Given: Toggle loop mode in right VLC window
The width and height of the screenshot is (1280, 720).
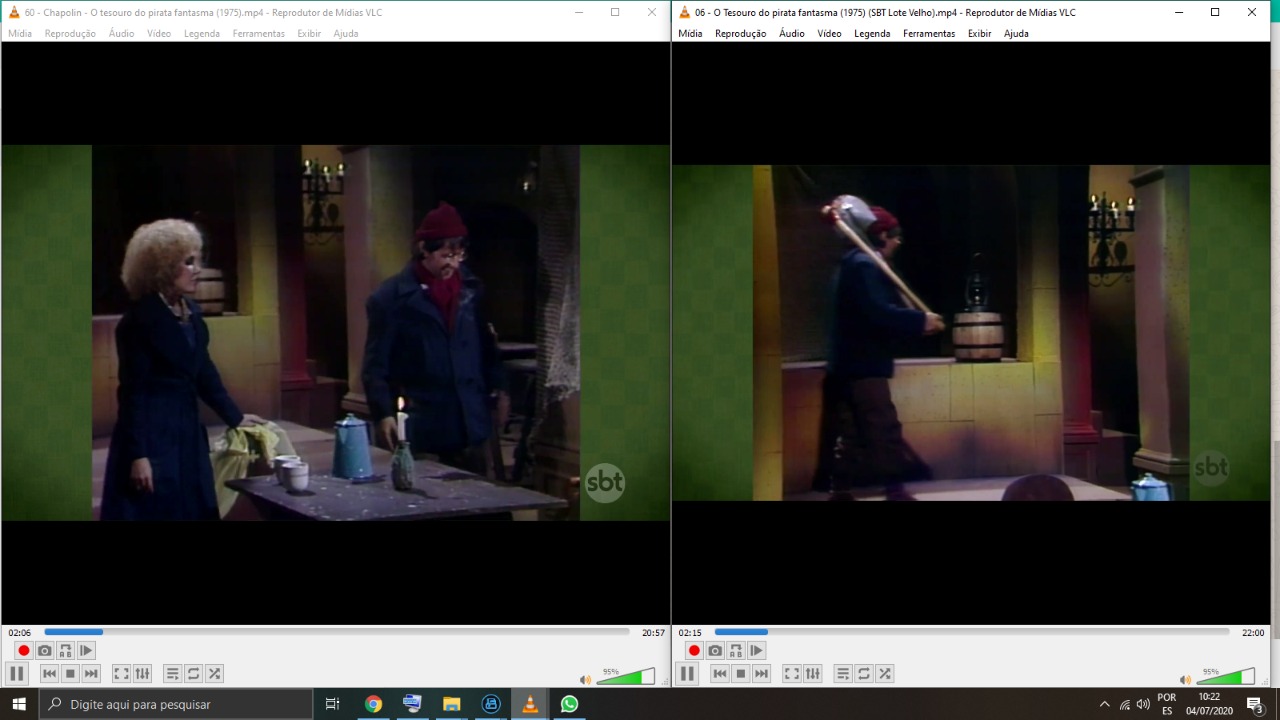Looking at the screenshot, I should (863, 674).
